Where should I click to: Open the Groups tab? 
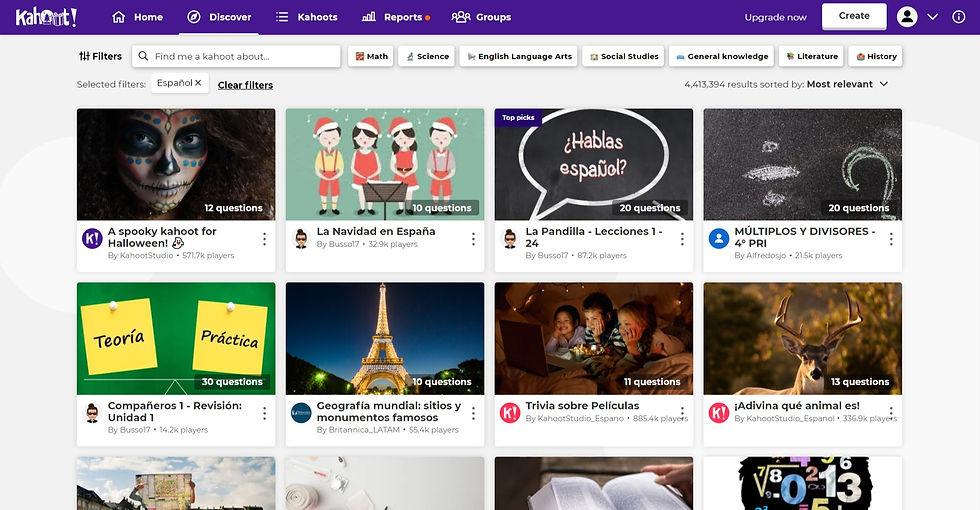coord(481,17)
